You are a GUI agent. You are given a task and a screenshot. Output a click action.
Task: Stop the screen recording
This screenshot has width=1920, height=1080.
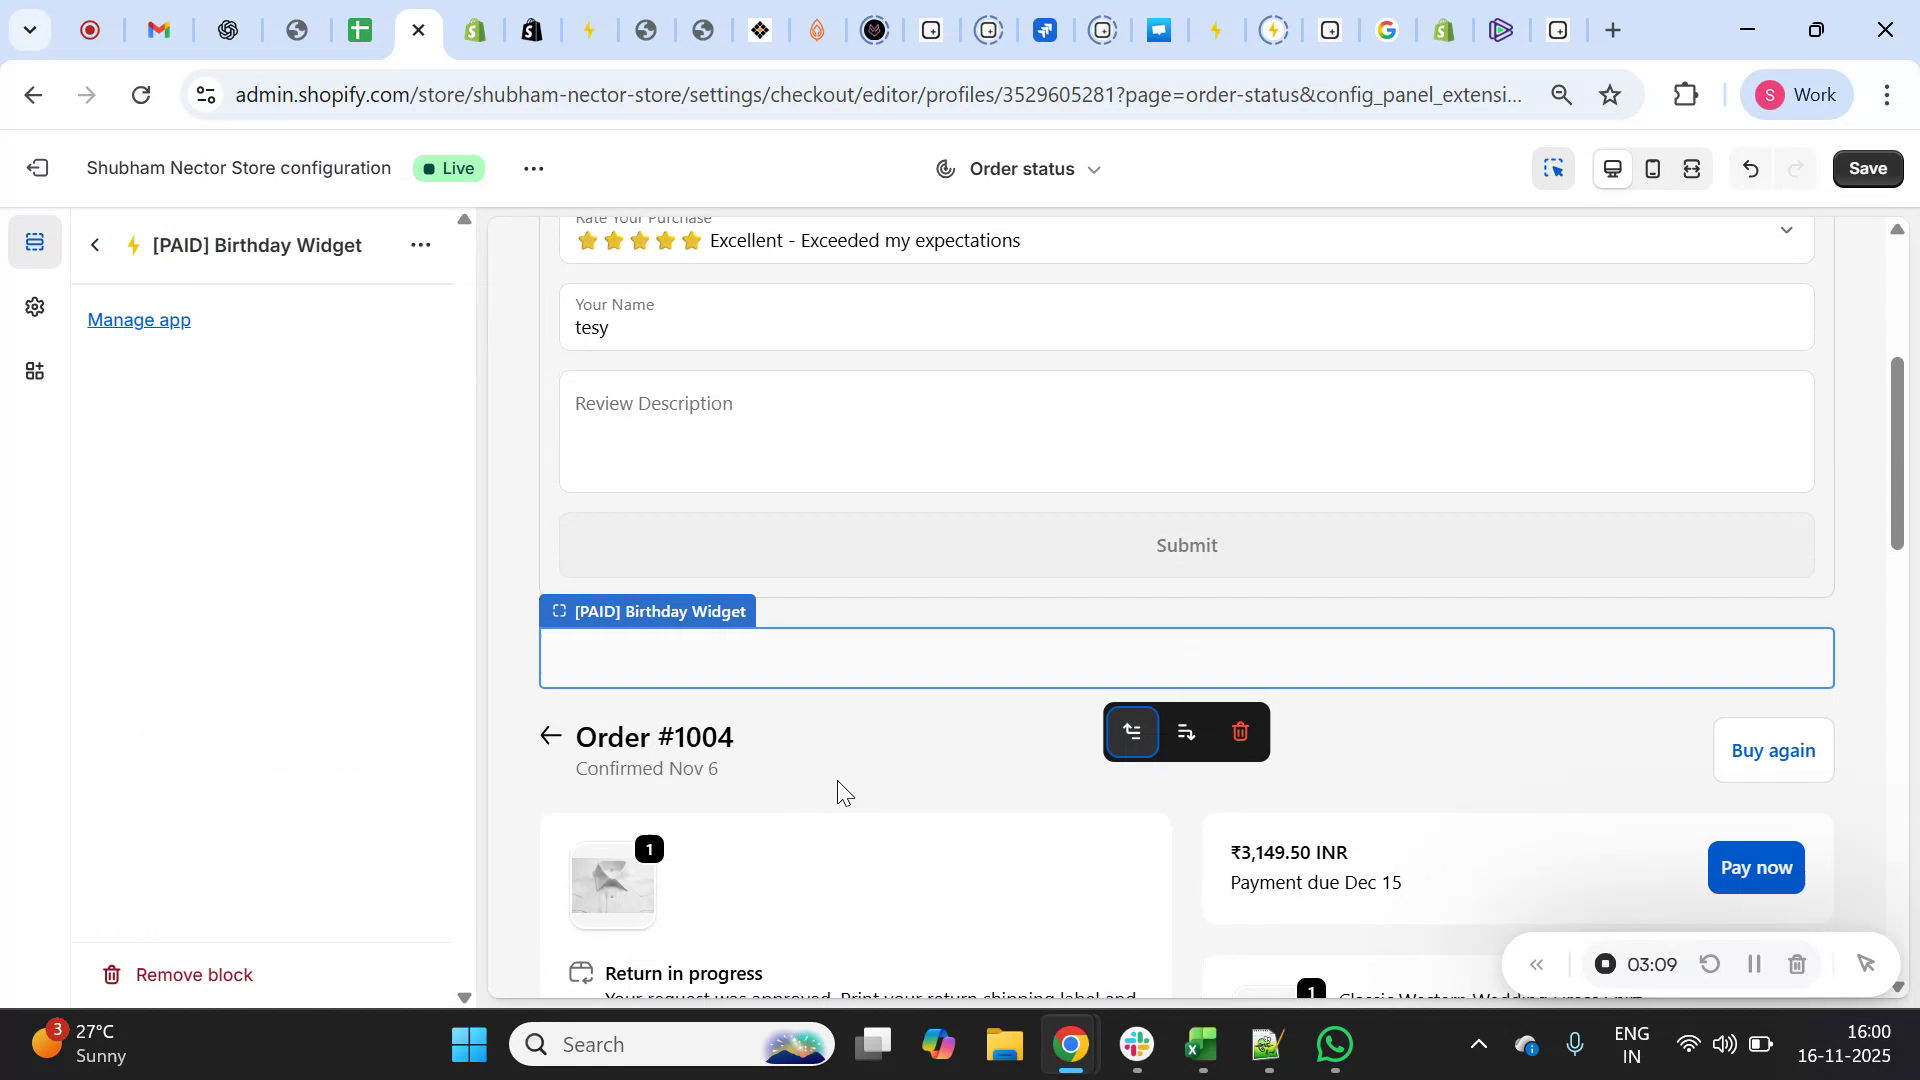point(1604,963)
